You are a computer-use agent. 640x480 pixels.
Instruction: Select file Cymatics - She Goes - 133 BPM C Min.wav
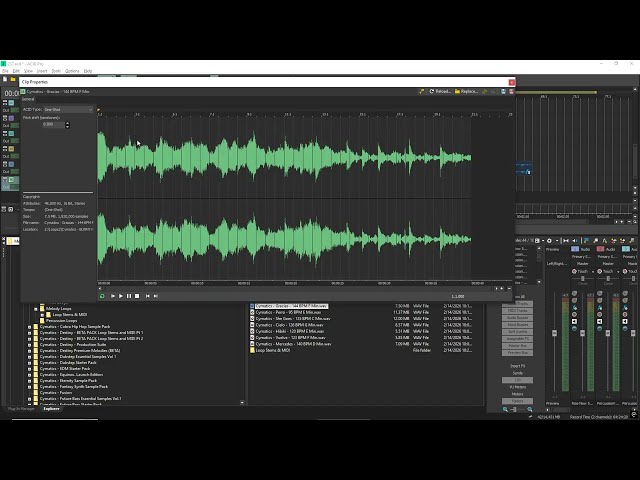(x=293, y=318)
